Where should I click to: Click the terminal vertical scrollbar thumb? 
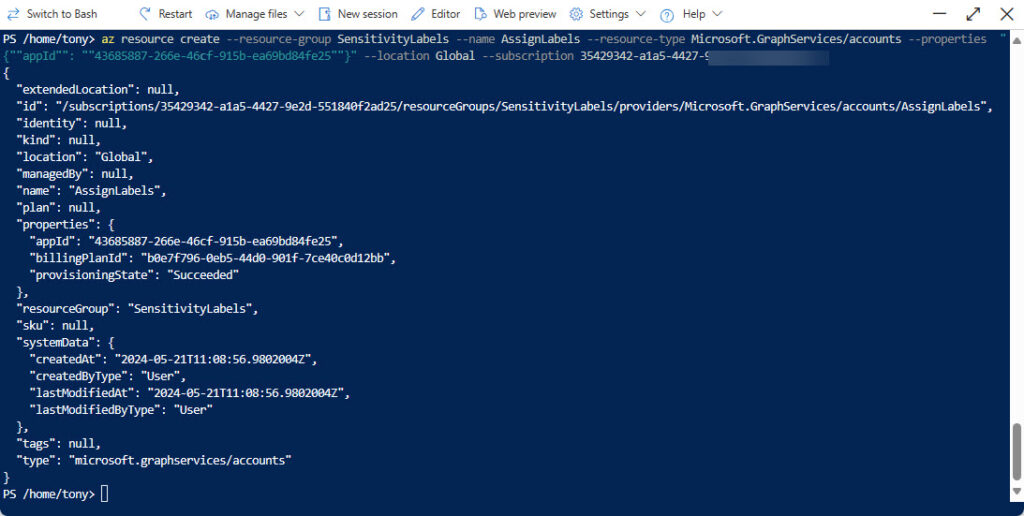tap(1016, 451)
